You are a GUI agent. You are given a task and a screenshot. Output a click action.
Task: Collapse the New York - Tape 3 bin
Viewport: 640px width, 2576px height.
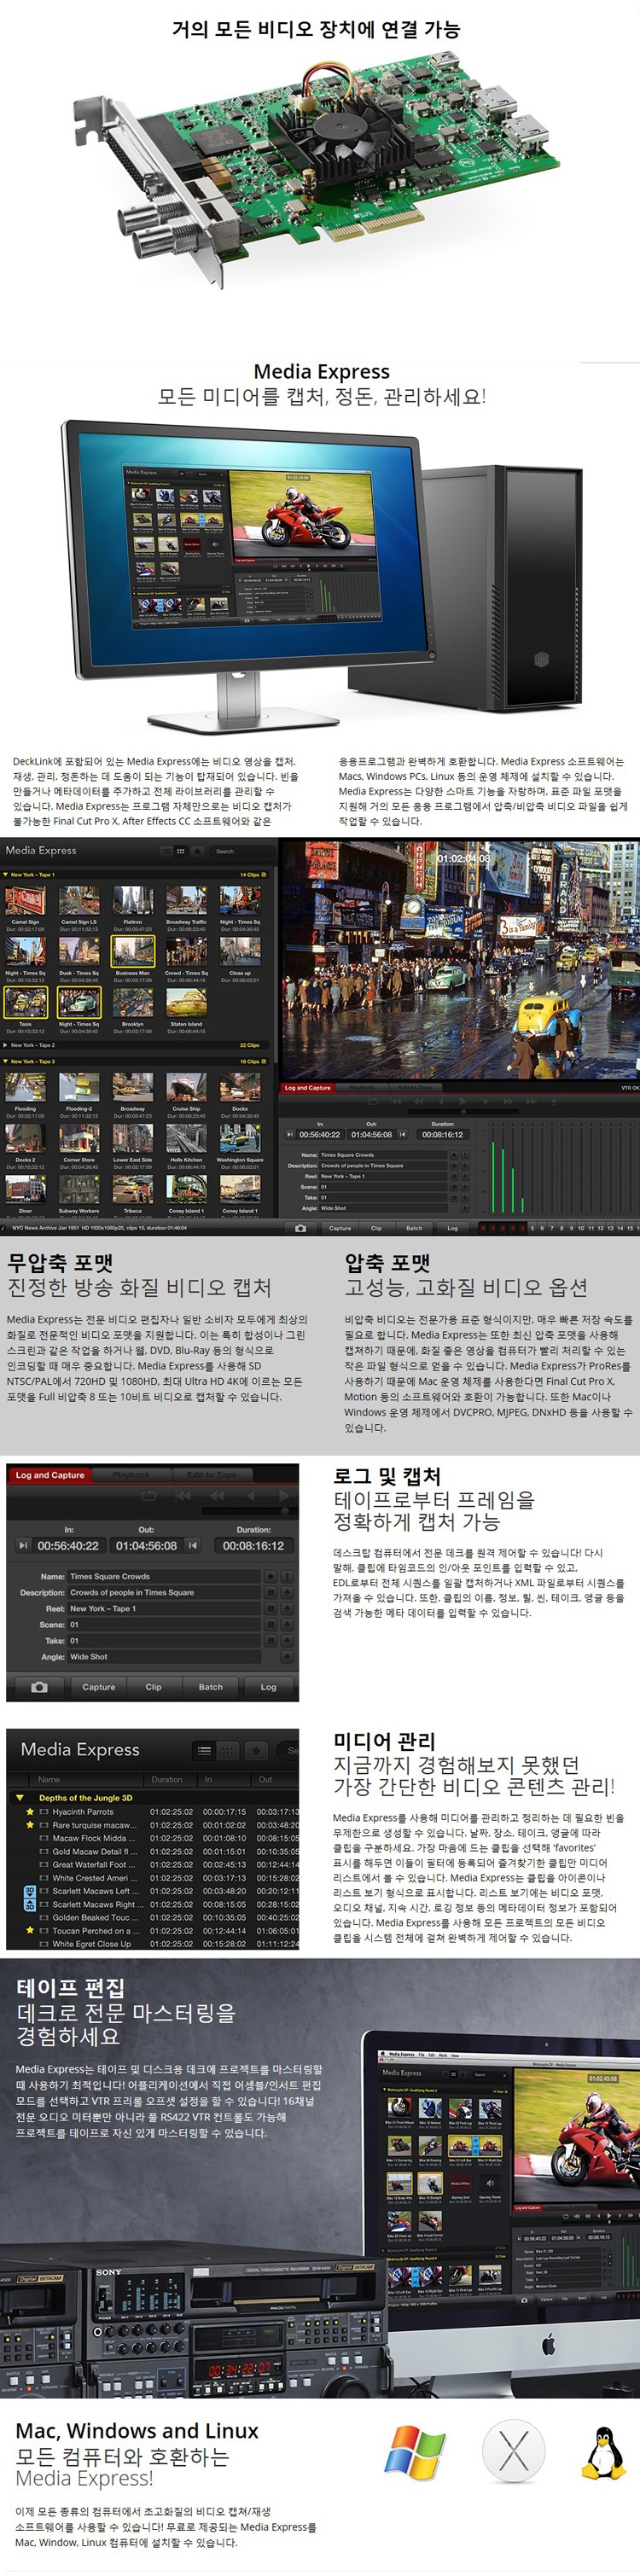pyautogui.click(x=6, y=1062)
